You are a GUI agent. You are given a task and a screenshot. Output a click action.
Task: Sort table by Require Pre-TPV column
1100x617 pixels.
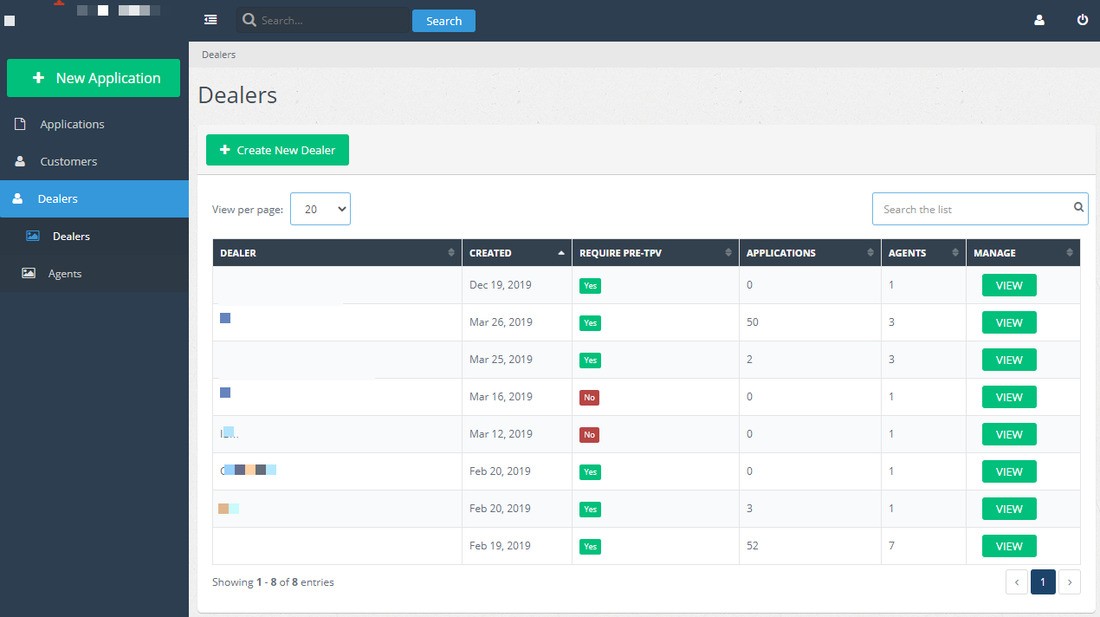click(x=654, y=253)
